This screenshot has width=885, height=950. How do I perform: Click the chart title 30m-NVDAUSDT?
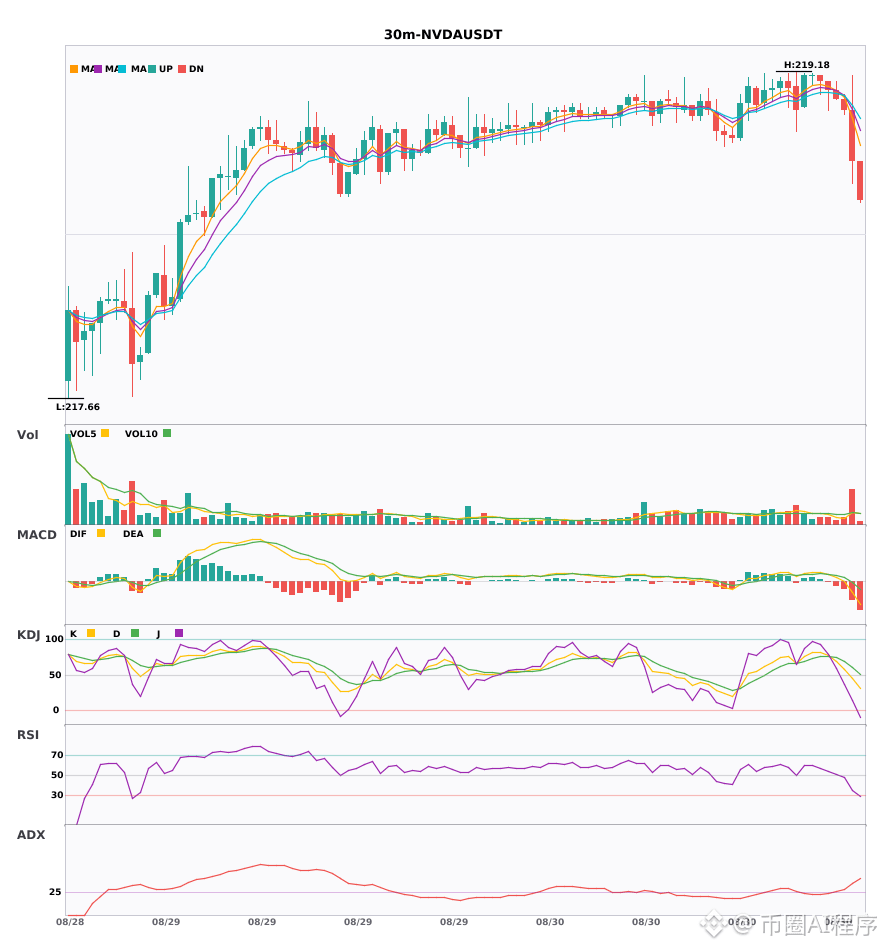coord(443,35)
